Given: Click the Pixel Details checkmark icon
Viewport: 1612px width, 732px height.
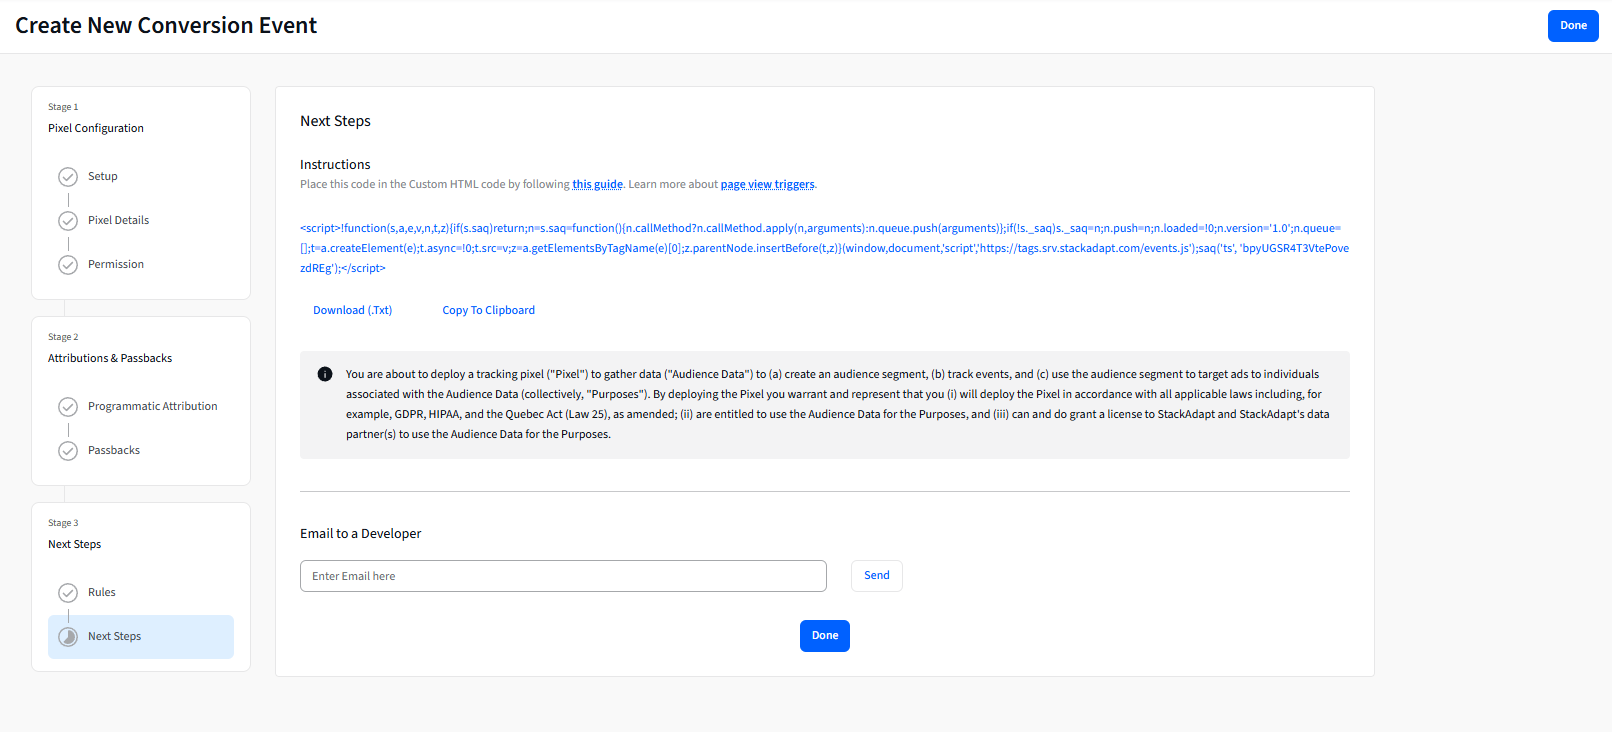Looking at the screenshot, I should point(68,221).
